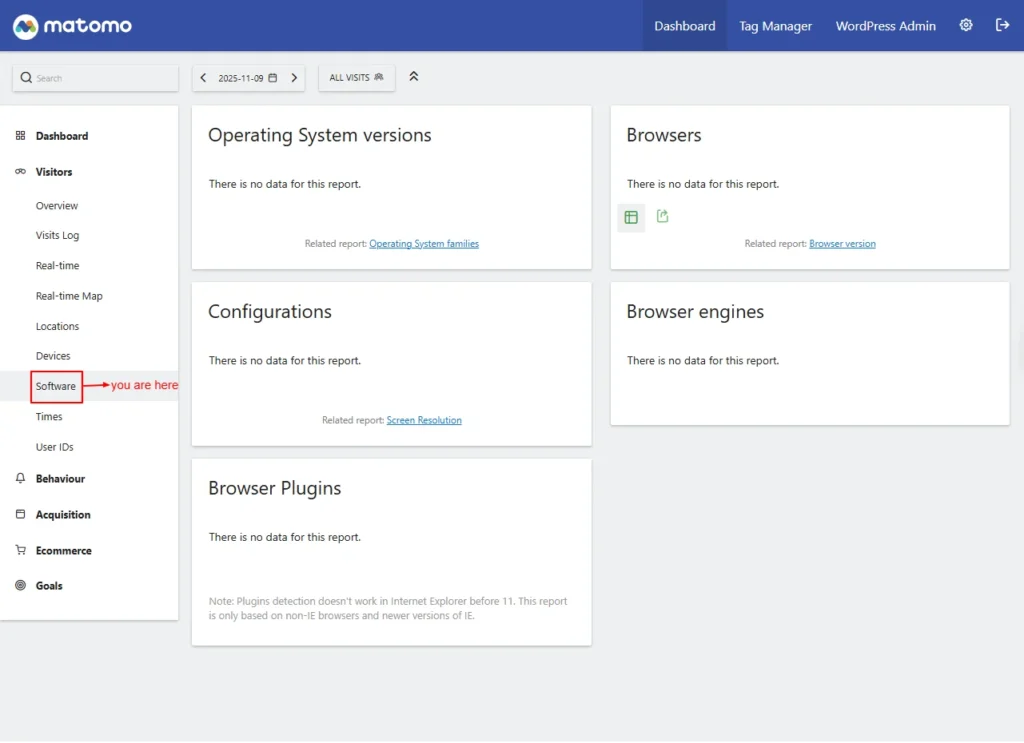Open the Screen Resolution related report
This screenshot has width=1024, height=743.
424,421
